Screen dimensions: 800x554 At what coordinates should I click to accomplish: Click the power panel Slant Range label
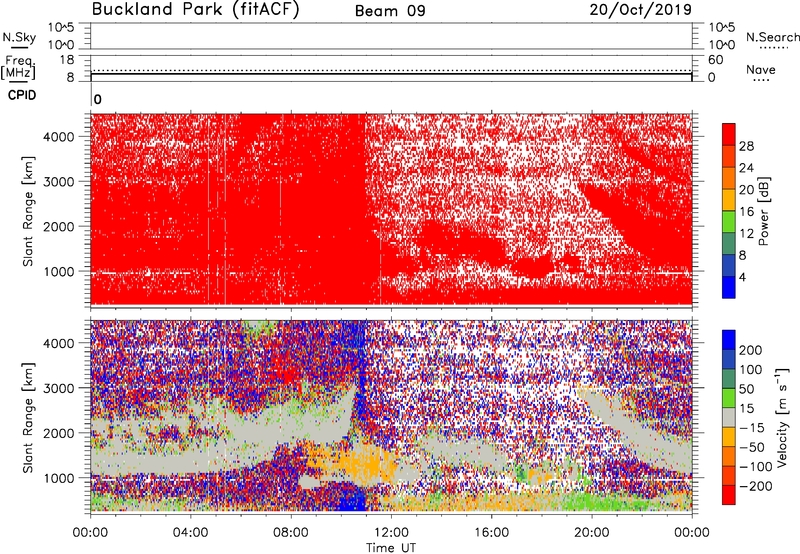pyautogui.click(x=28, y=211)
